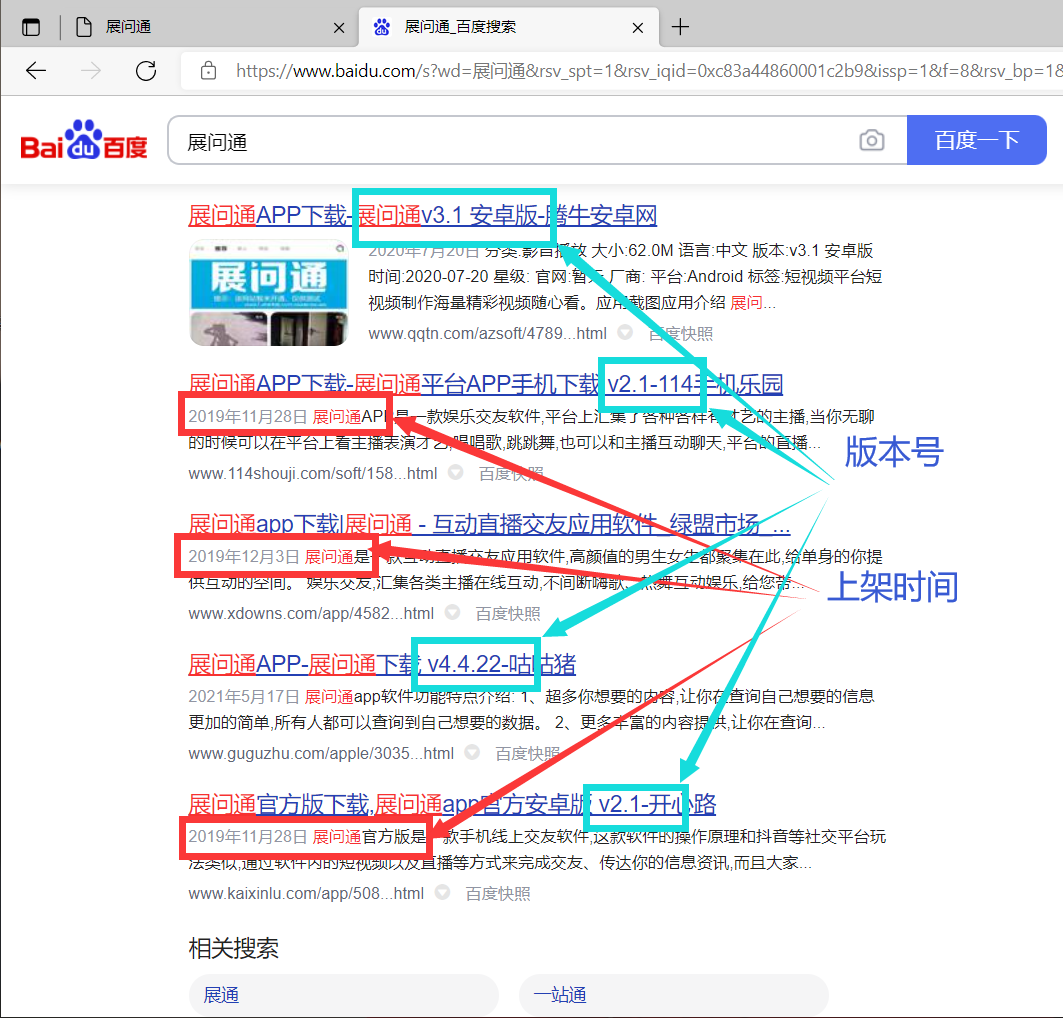Viewport: 1063px width, 1018px height.
Task: Visit the www.qqtn.com result URL
Action: [x=487, y=333]
